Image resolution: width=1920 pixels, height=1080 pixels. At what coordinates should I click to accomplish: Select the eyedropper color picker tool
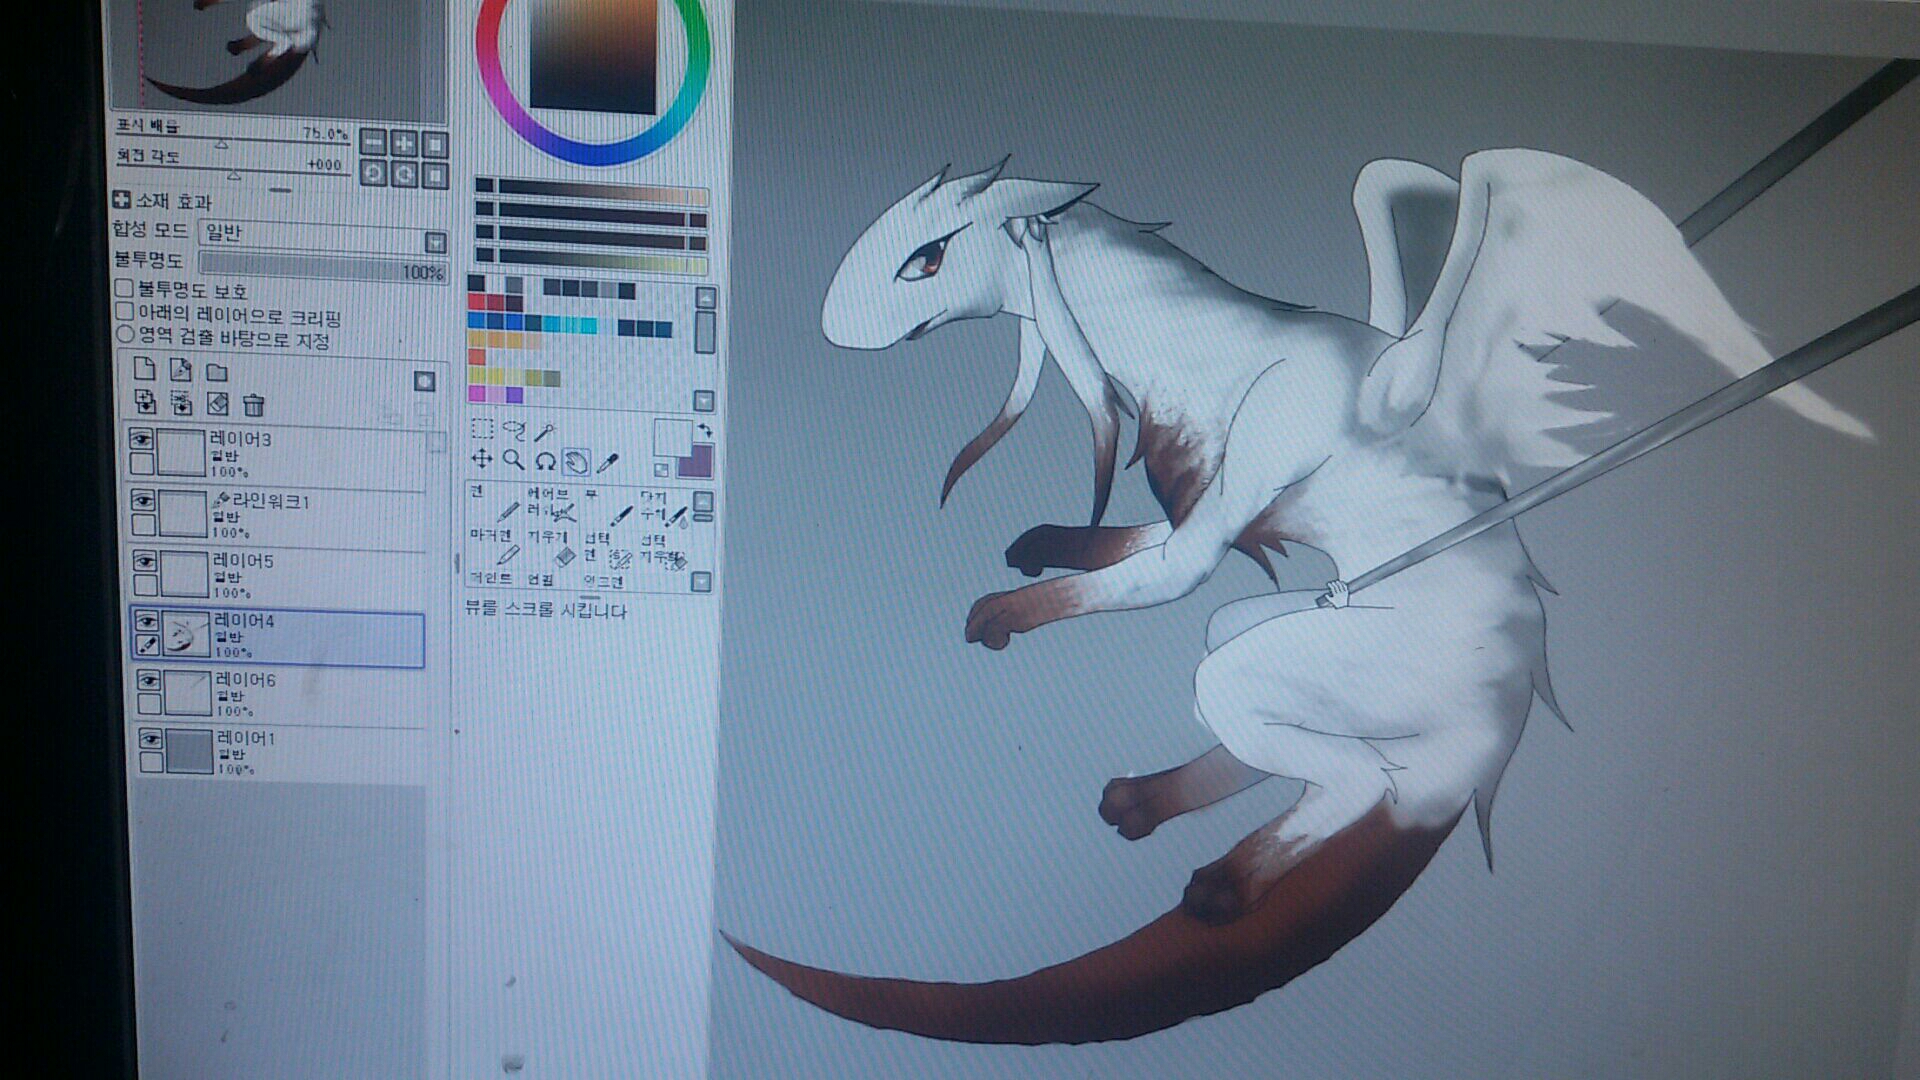point(607,462)
